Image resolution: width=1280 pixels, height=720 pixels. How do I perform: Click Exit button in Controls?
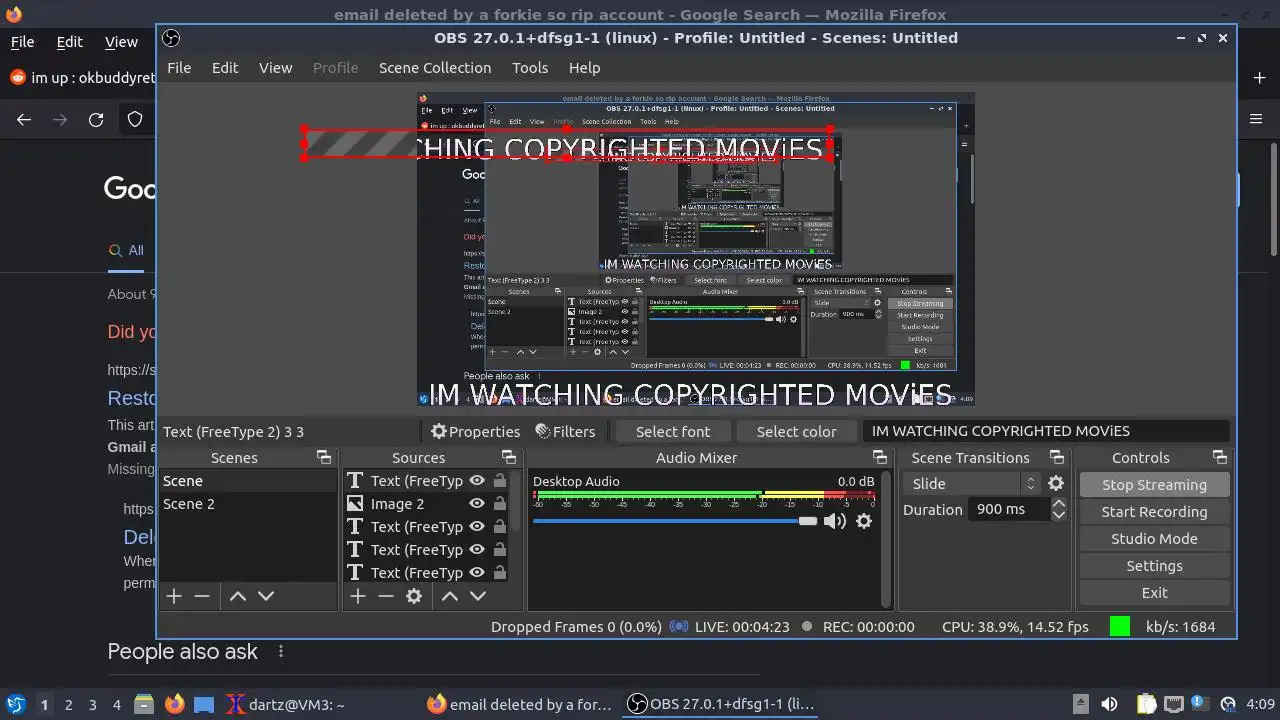coord(1154,593)
